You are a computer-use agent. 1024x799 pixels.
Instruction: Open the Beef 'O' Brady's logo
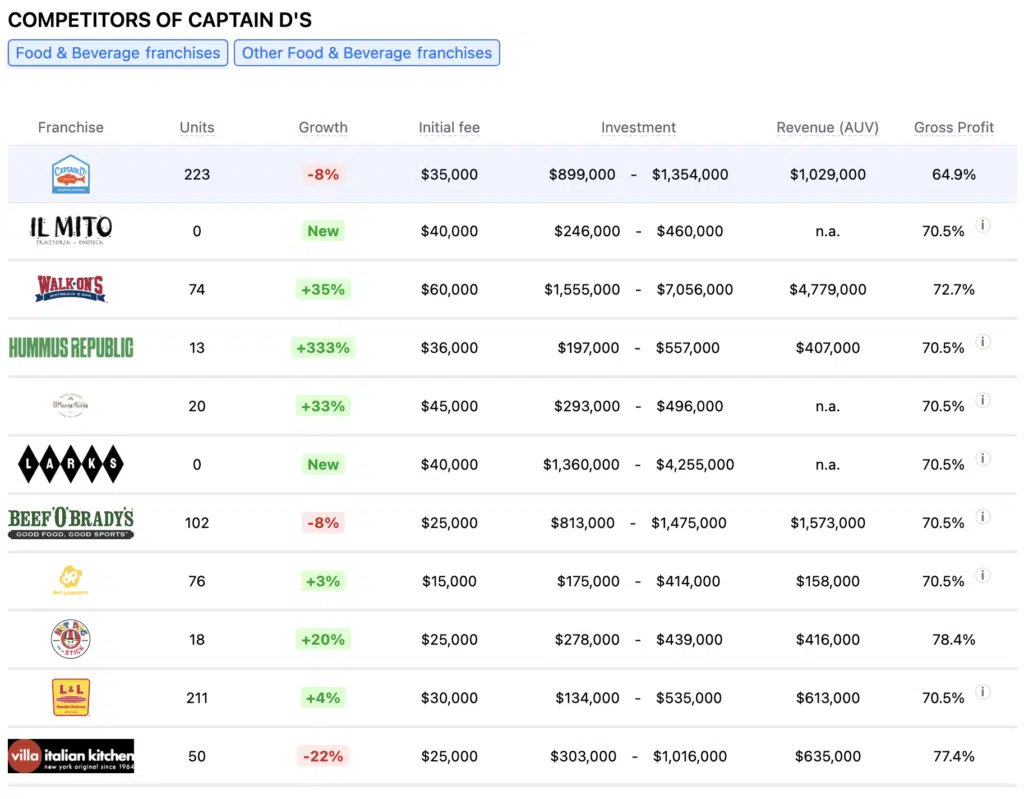pyautogui.click(x=71, y=522)
